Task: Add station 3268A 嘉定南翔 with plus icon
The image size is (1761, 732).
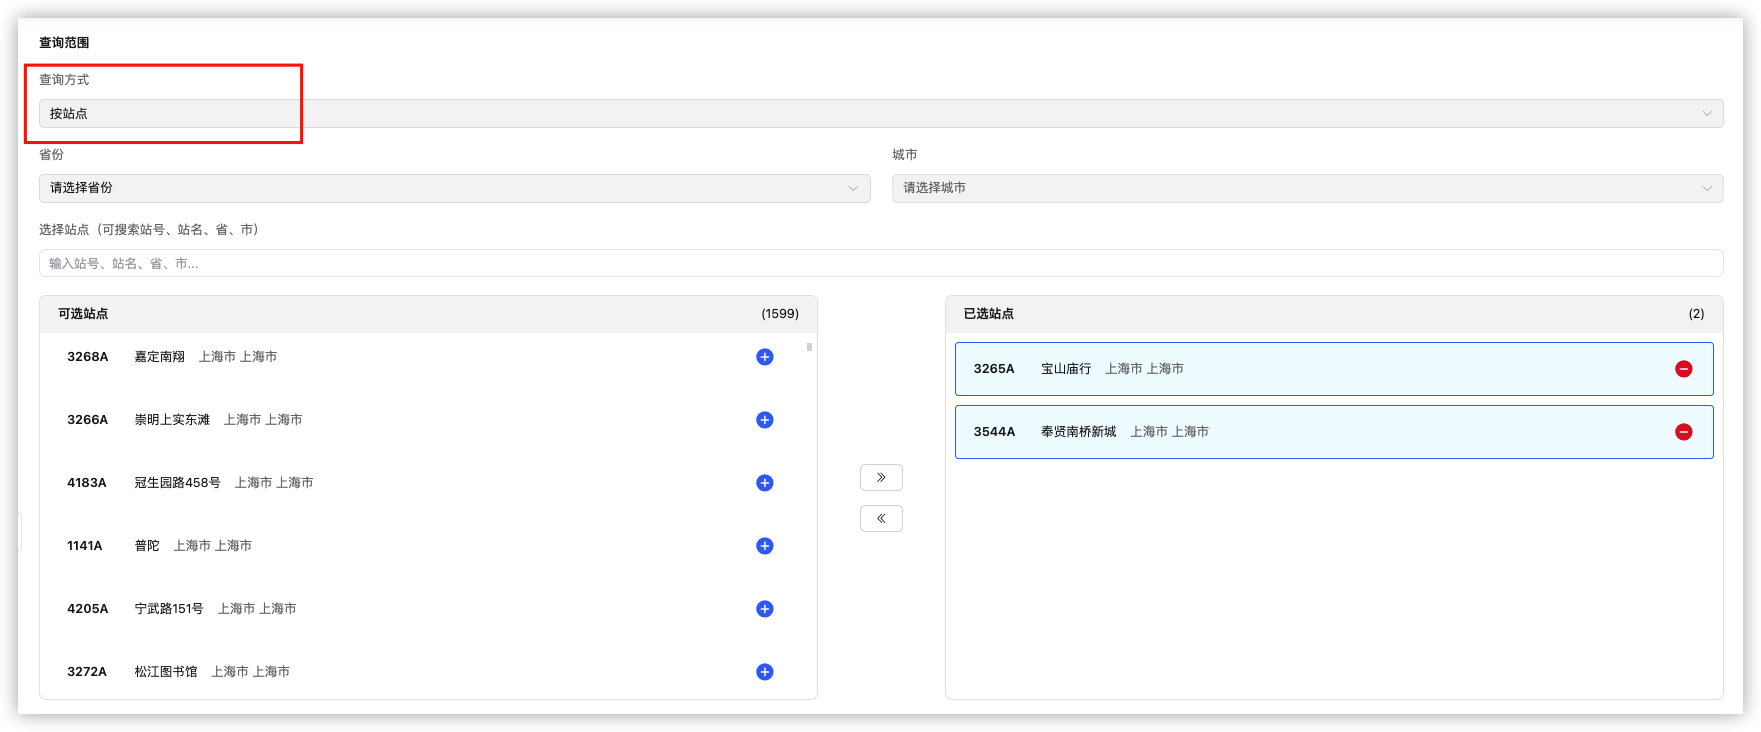Action: coord(764,357)
